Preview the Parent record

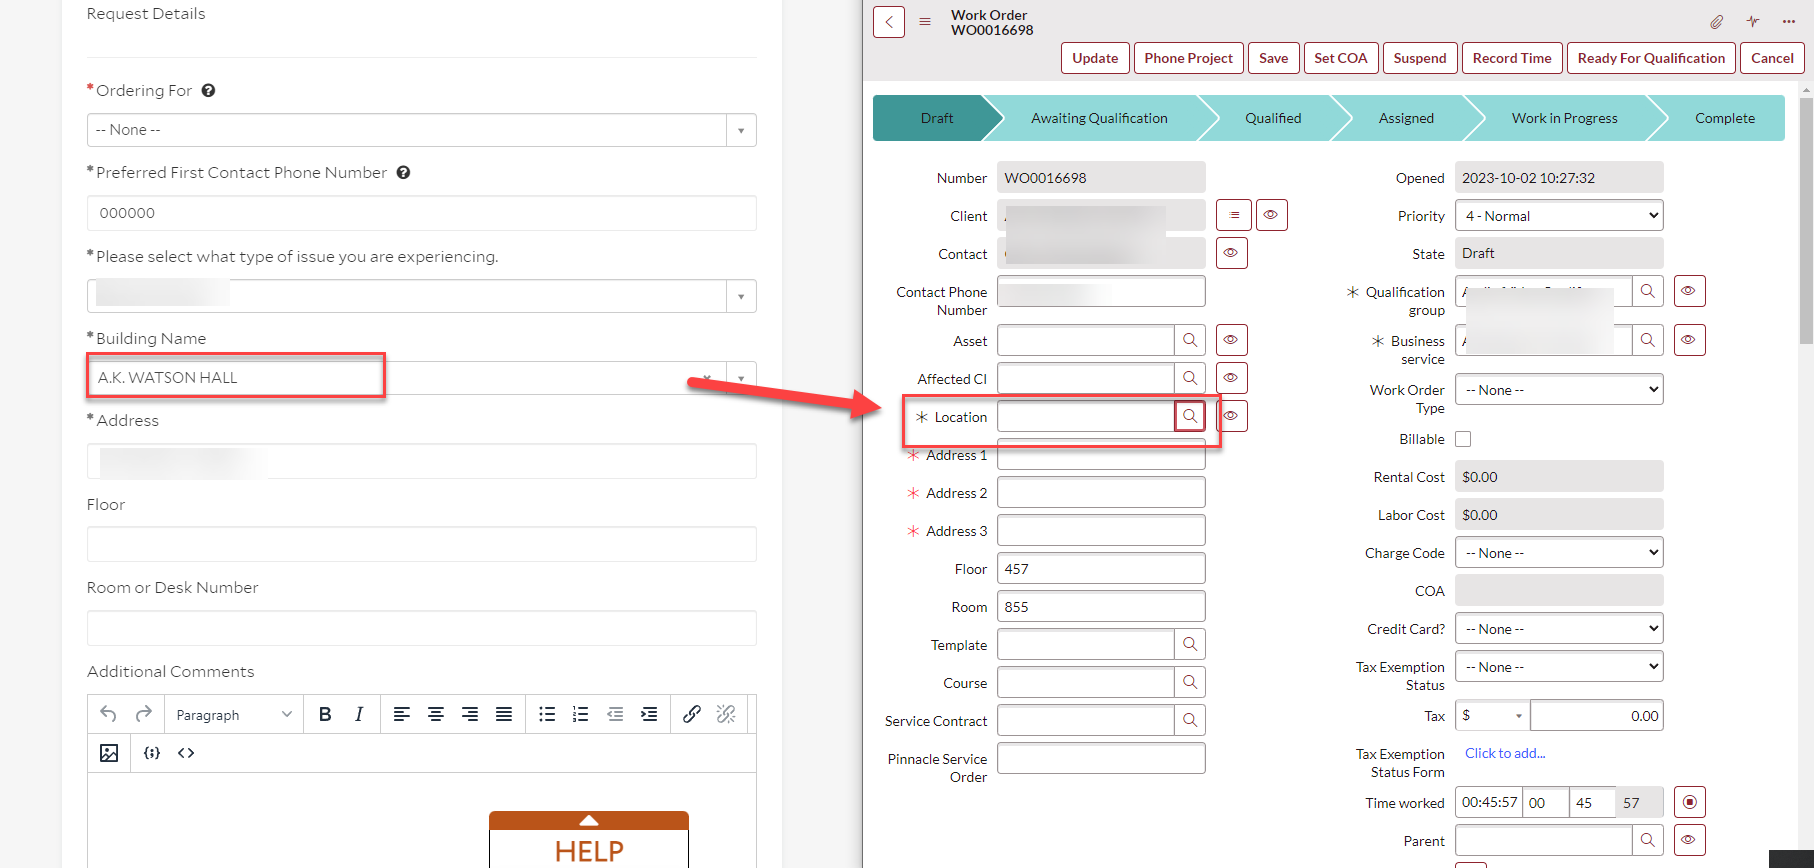click(1689, 840)
